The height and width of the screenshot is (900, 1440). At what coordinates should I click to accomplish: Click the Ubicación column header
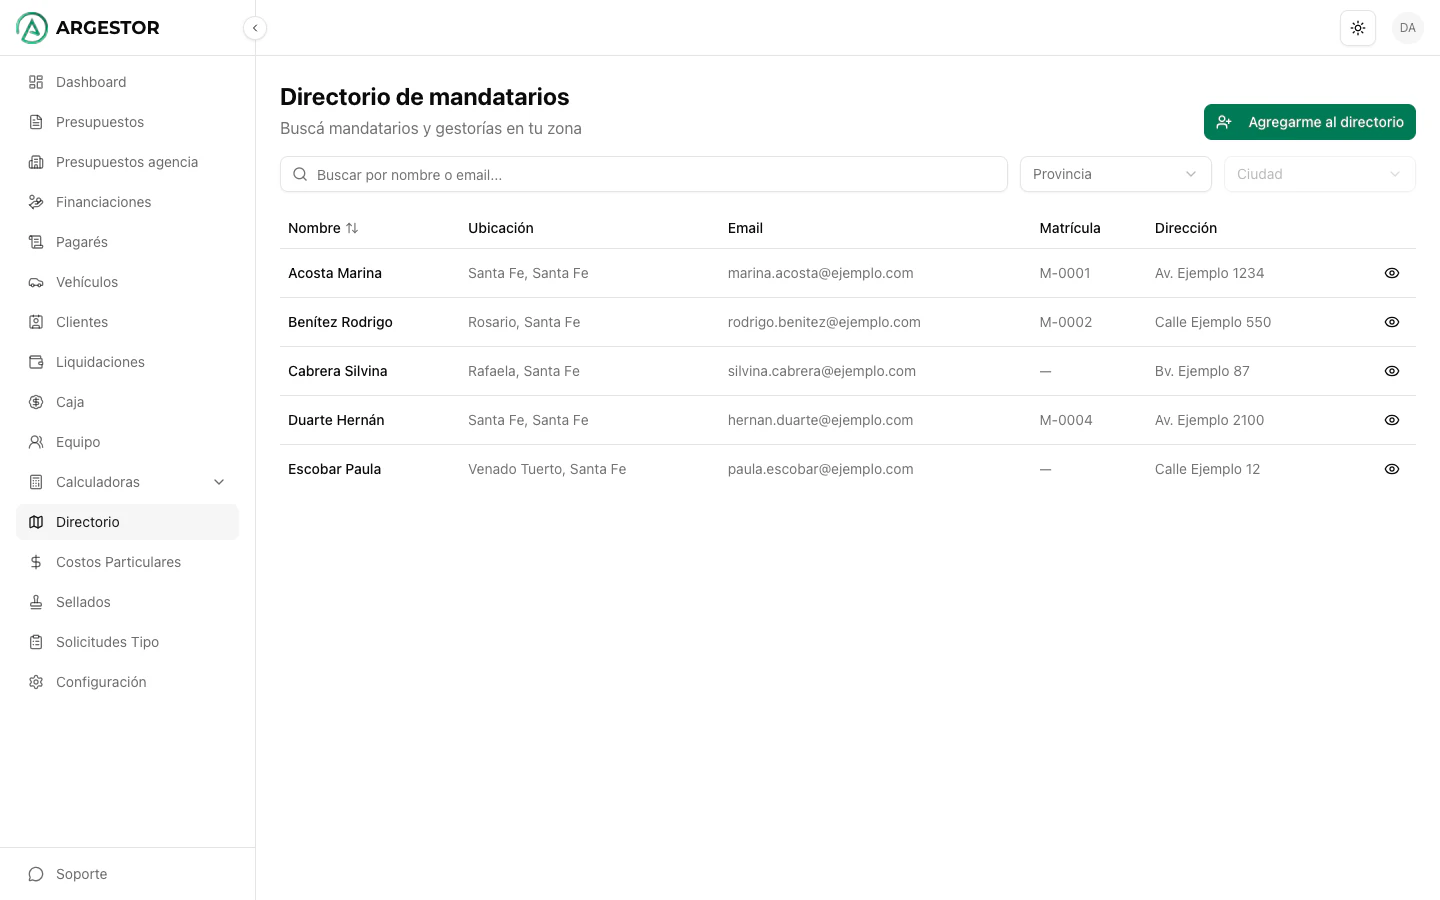tap(501, 228)
